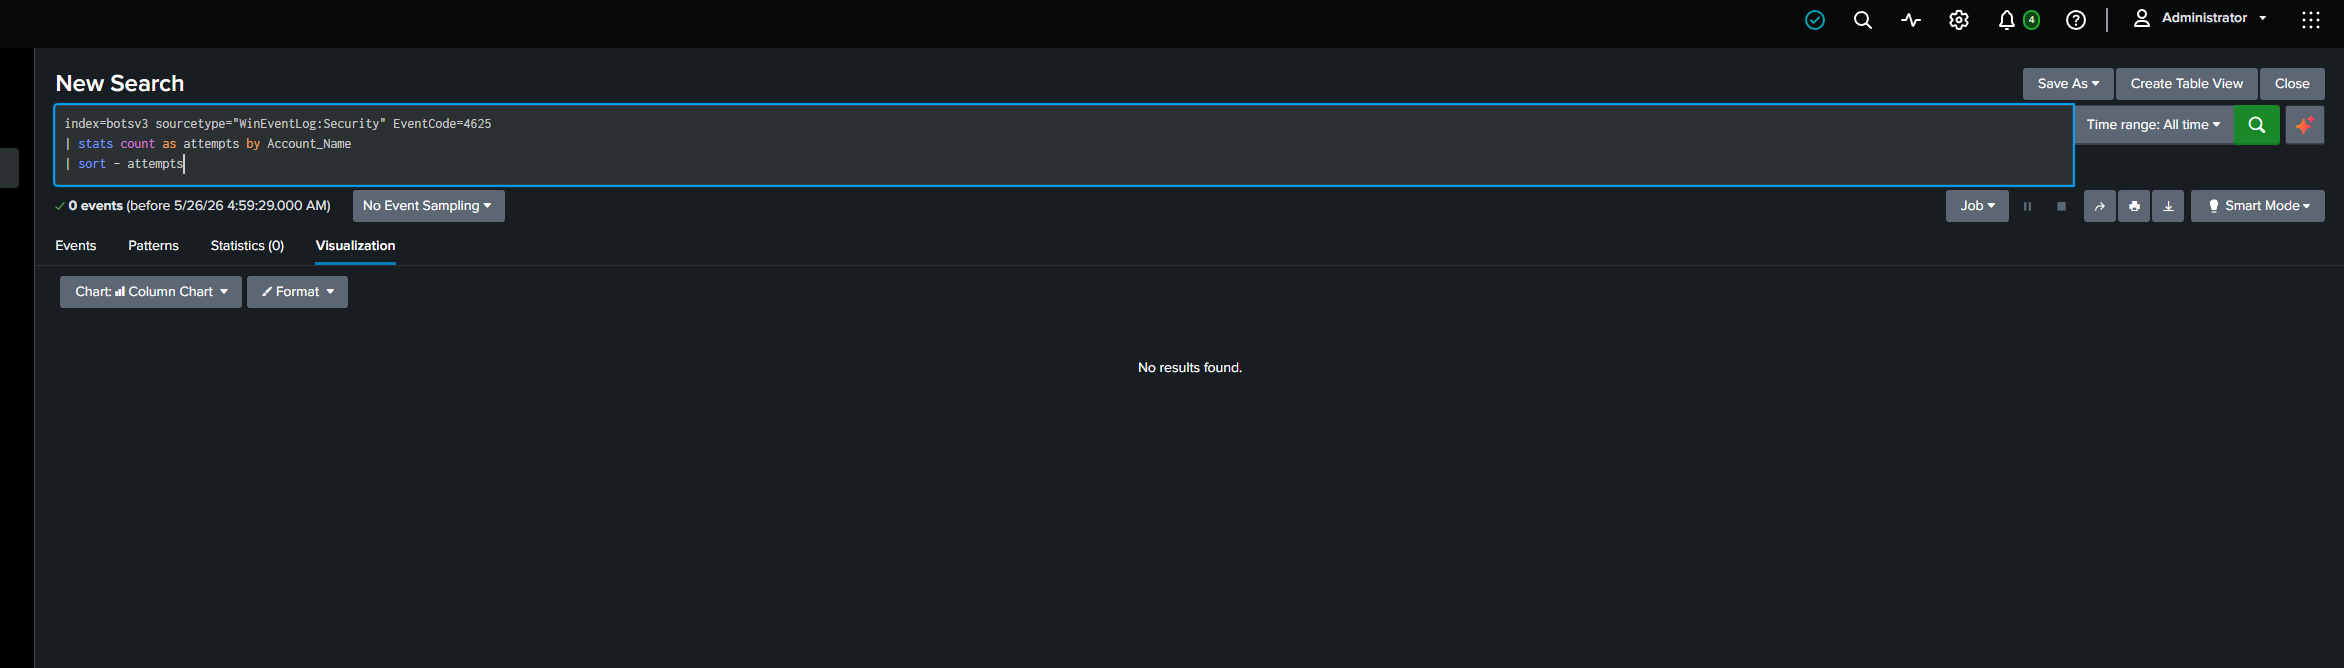Open the apps grid icon
The image size is (2344, 668).
coord(2310,20)
